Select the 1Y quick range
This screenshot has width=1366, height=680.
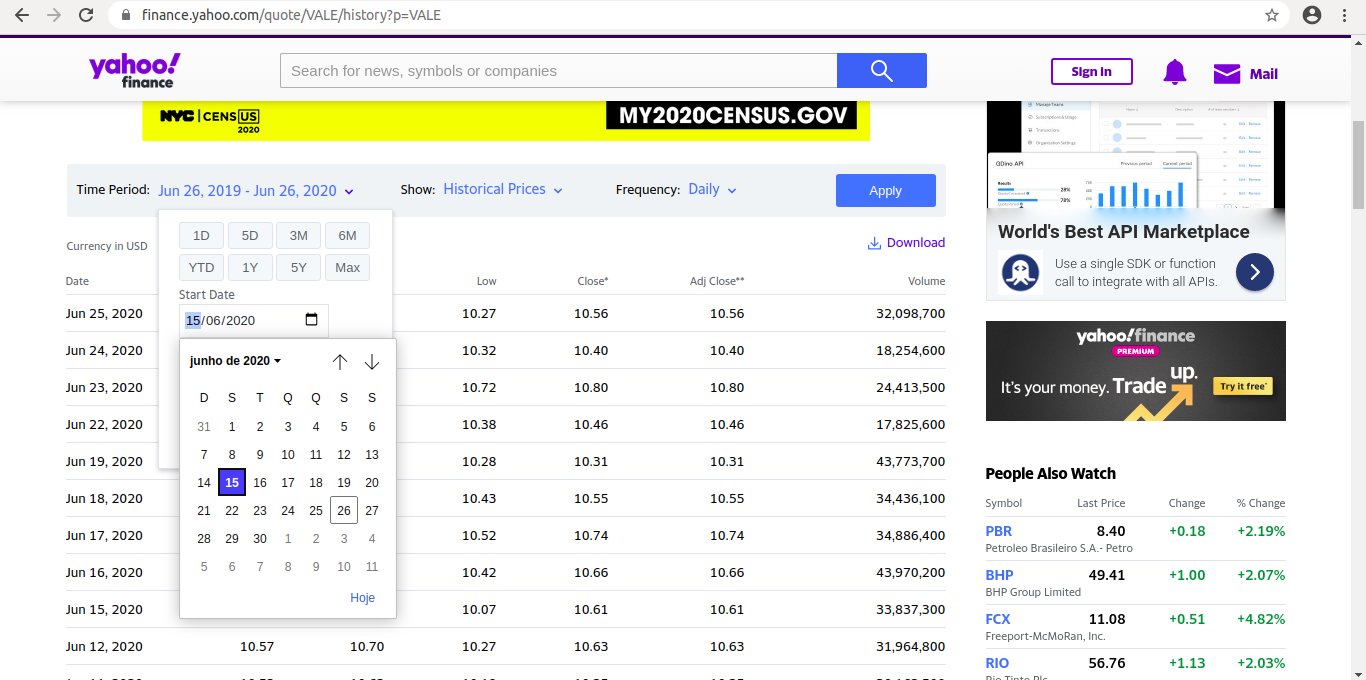[x=250, y=268]
